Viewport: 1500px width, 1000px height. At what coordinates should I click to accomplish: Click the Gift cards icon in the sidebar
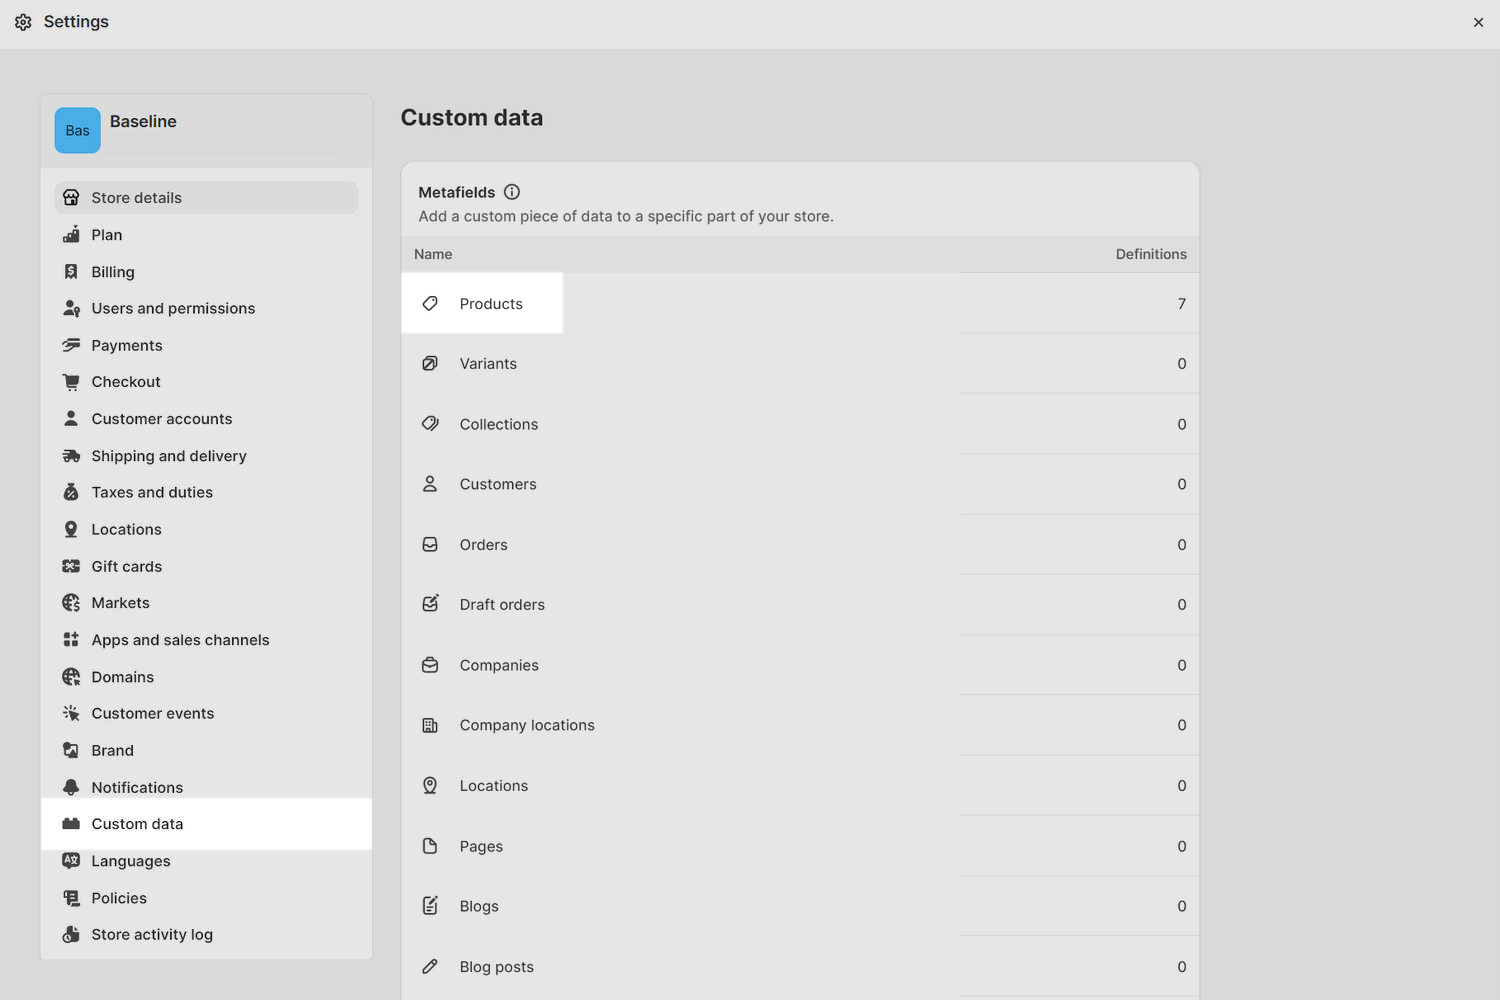71,566
